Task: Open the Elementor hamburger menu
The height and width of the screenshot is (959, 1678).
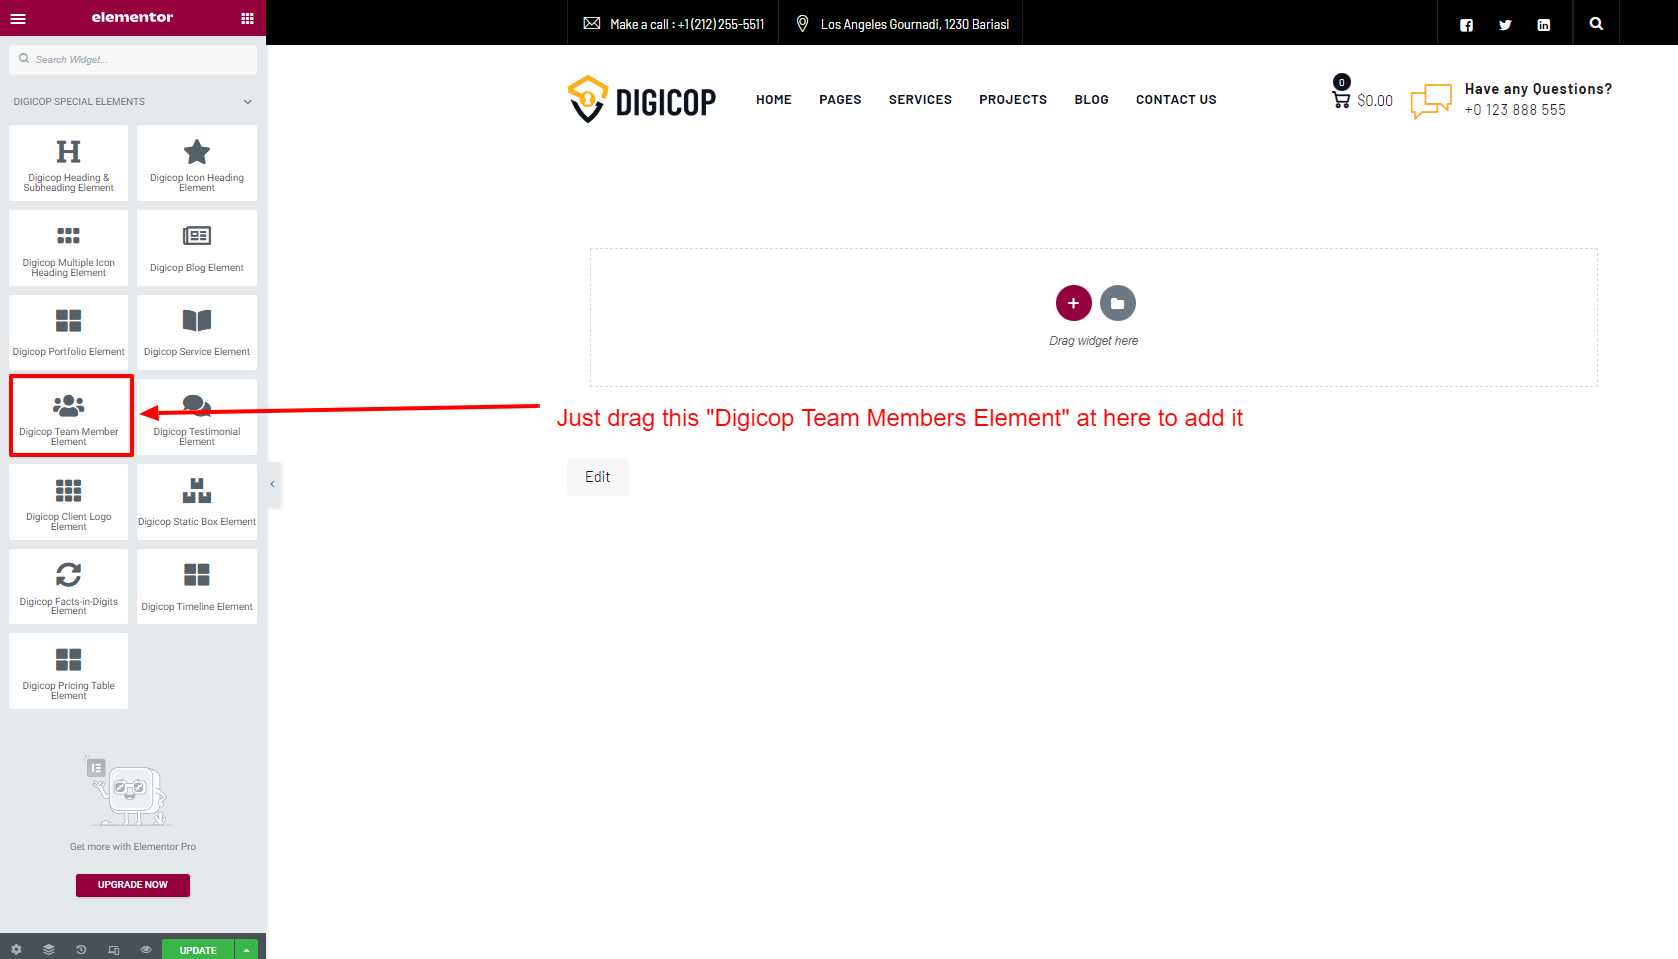Action: (18, 18)
